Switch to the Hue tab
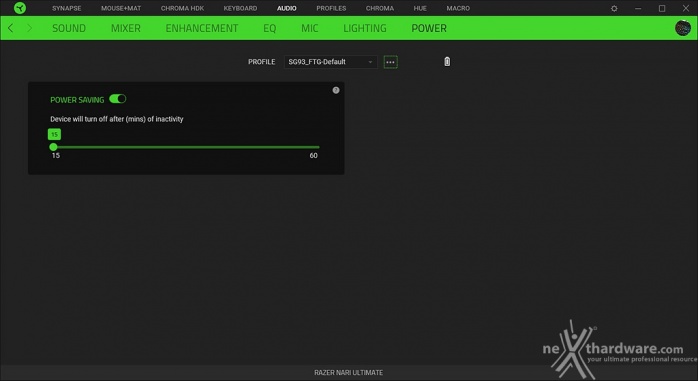Image resolution: width=698 pixels, height=381 pixels. coord(420,8)
